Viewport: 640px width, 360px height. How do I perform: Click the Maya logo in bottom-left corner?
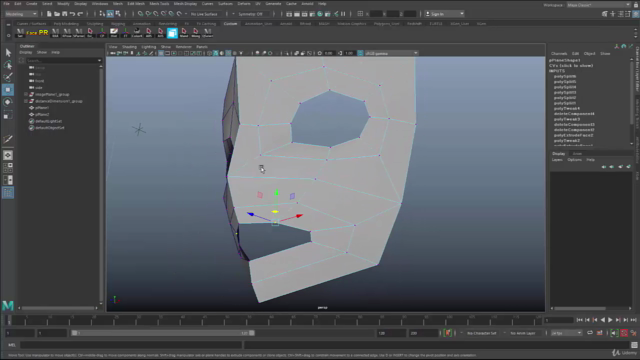8,305
